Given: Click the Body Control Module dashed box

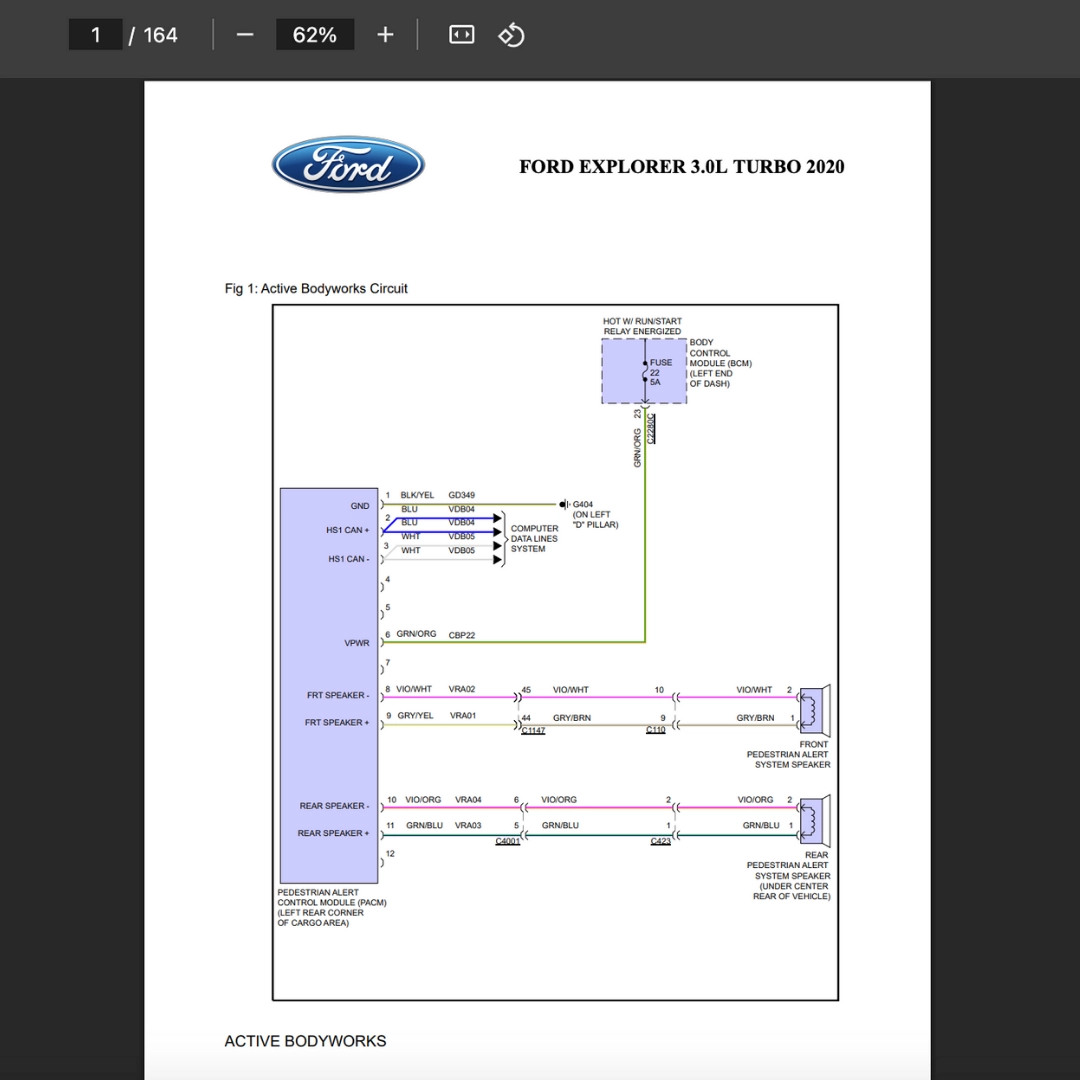Looking at the screenshot, I should pyautogui.click(x=644, y=371).
